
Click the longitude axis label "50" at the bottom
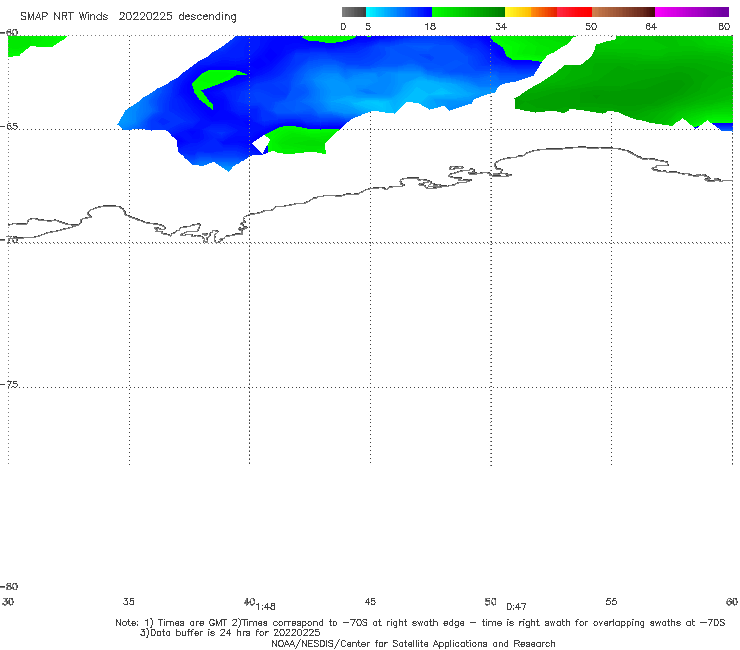pyautogui.click(x=490, y=602)
